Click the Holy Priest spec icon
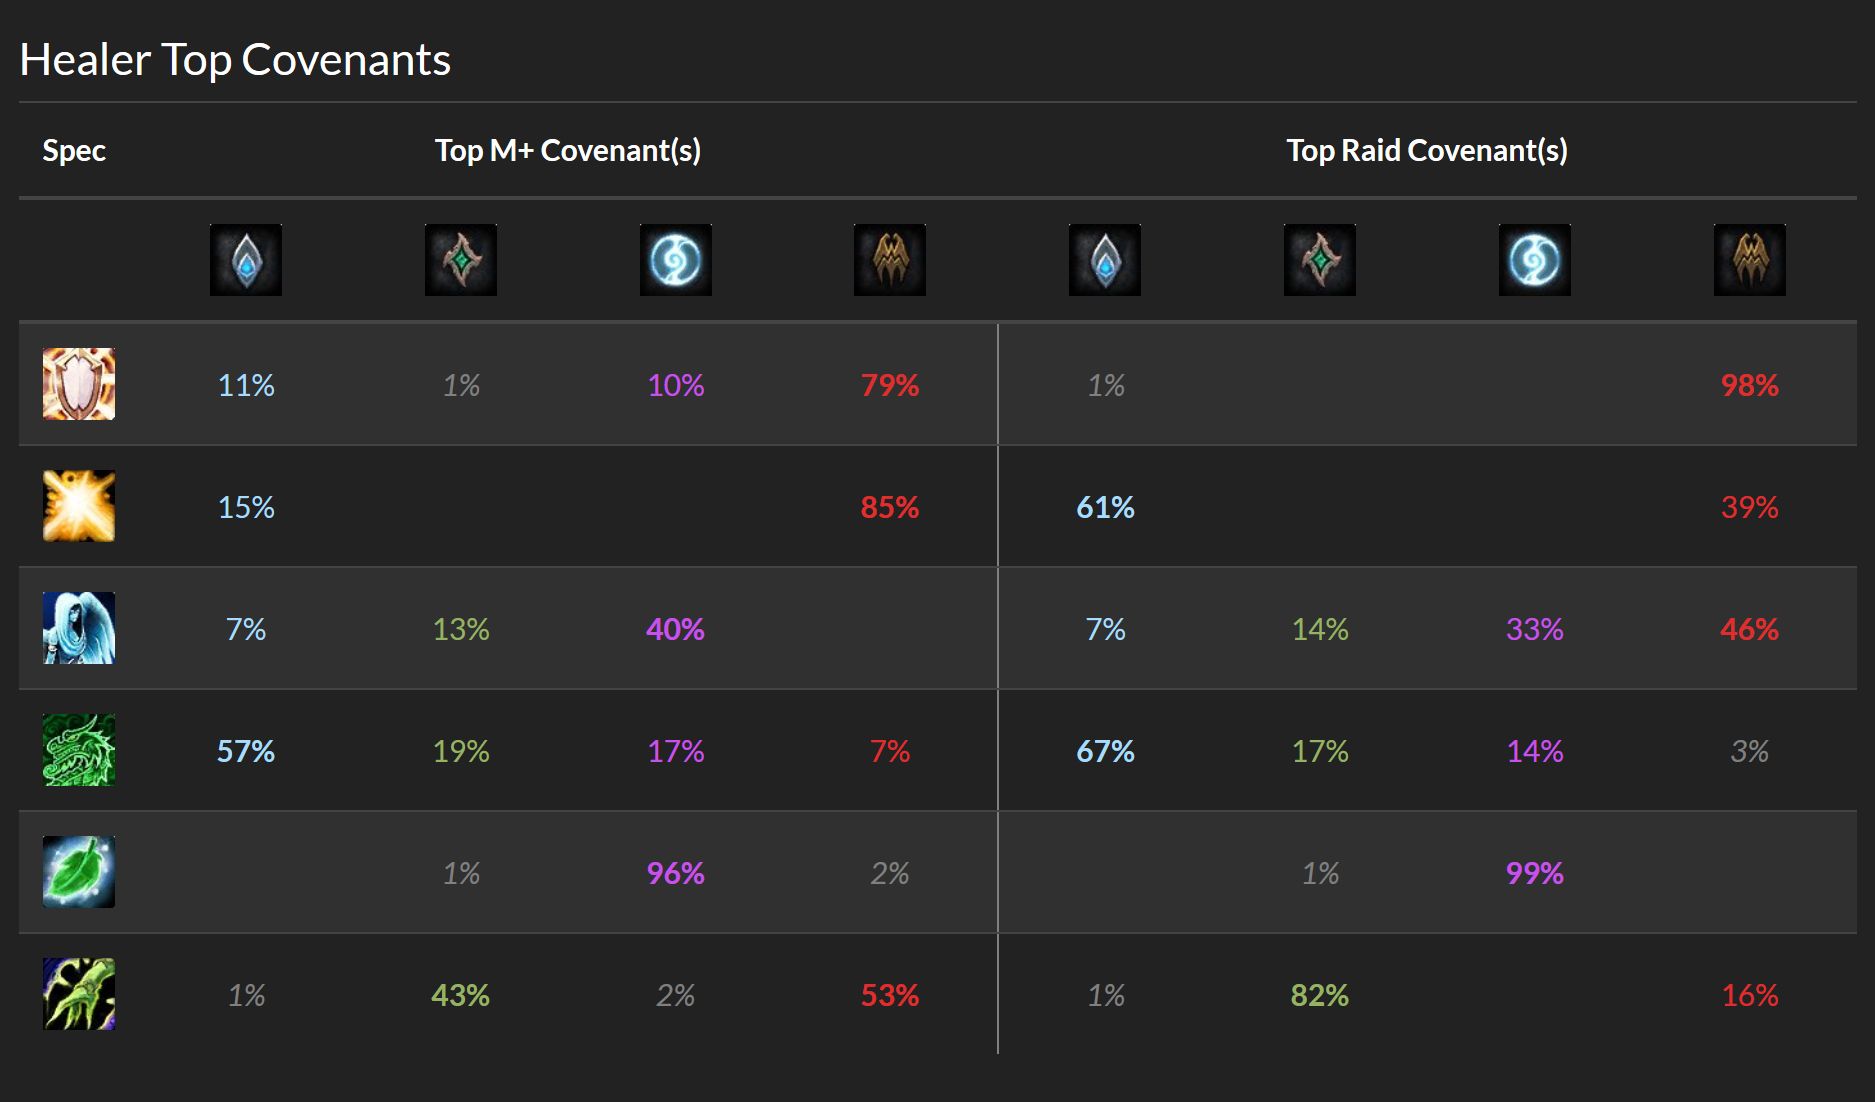 tap(79, 506)
